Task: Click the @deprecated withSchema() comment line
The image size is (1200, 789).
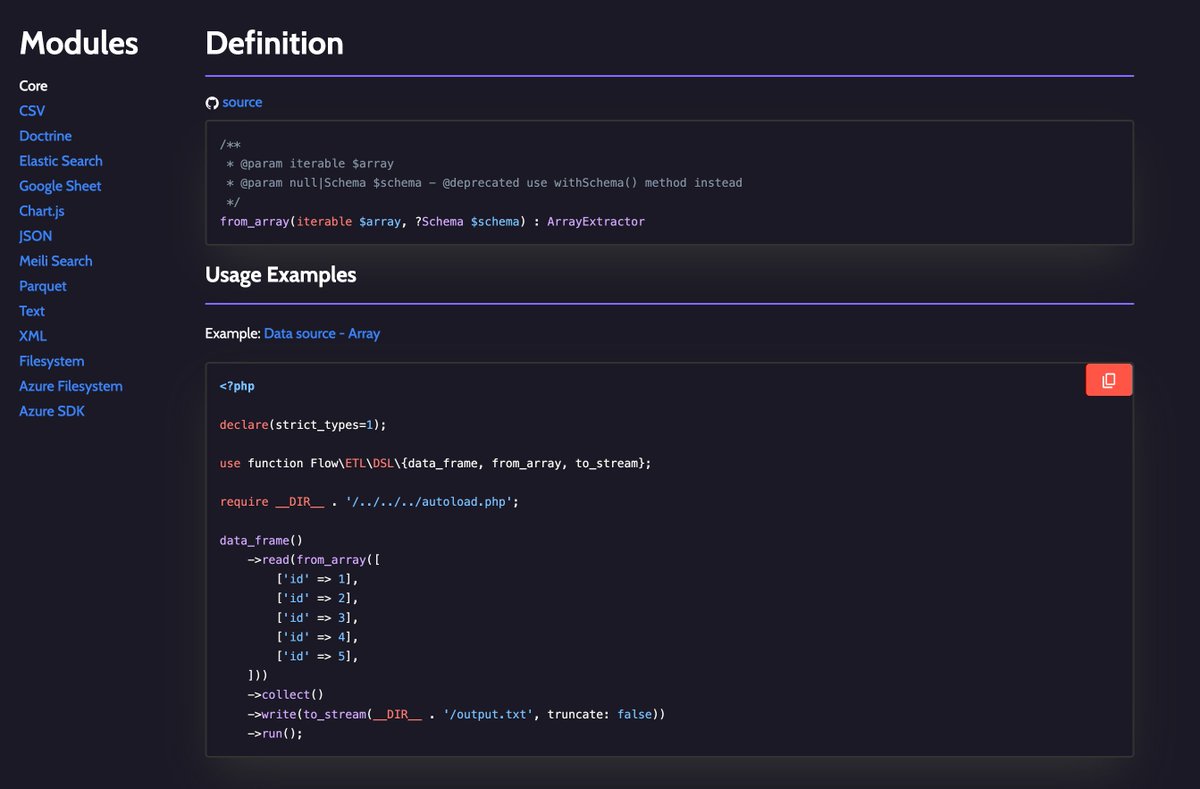Action: 484,183
